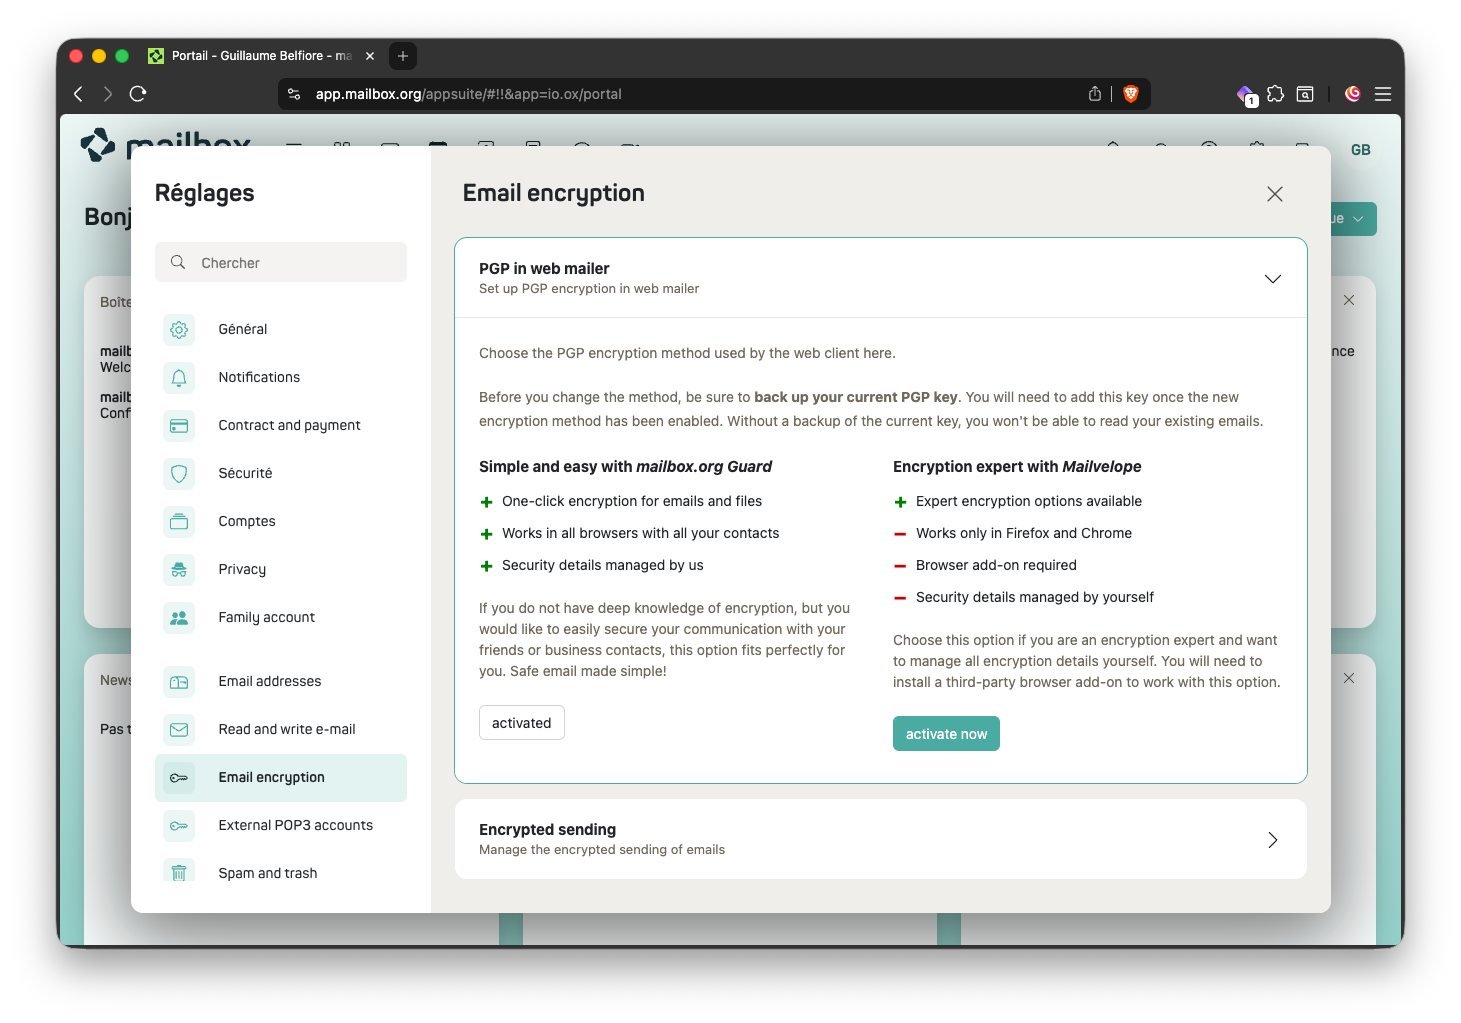Click the activate now button for Mailvelope
The width and height of the screenshot is (1461, 1023).
tap(946, 734)
